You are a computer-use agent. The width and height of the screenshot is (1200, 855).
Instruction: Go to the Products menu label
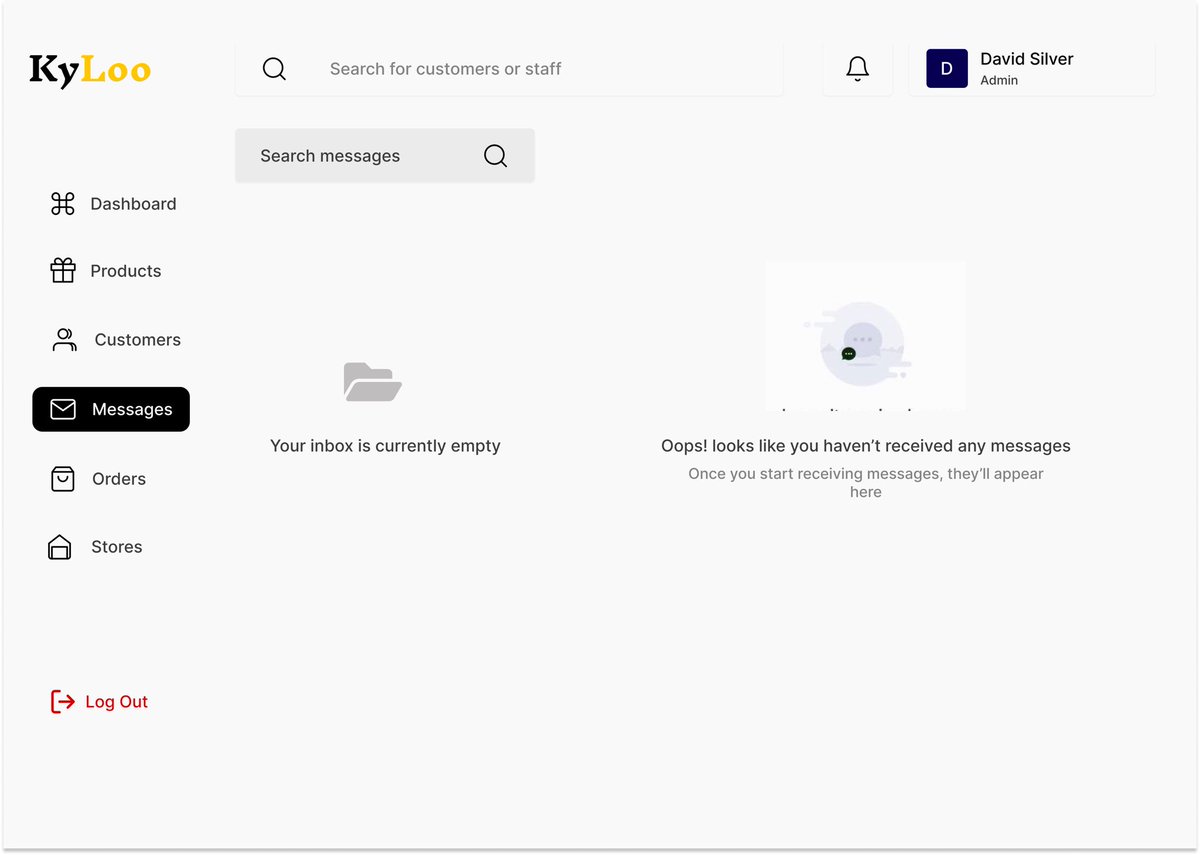pos(126,271)
